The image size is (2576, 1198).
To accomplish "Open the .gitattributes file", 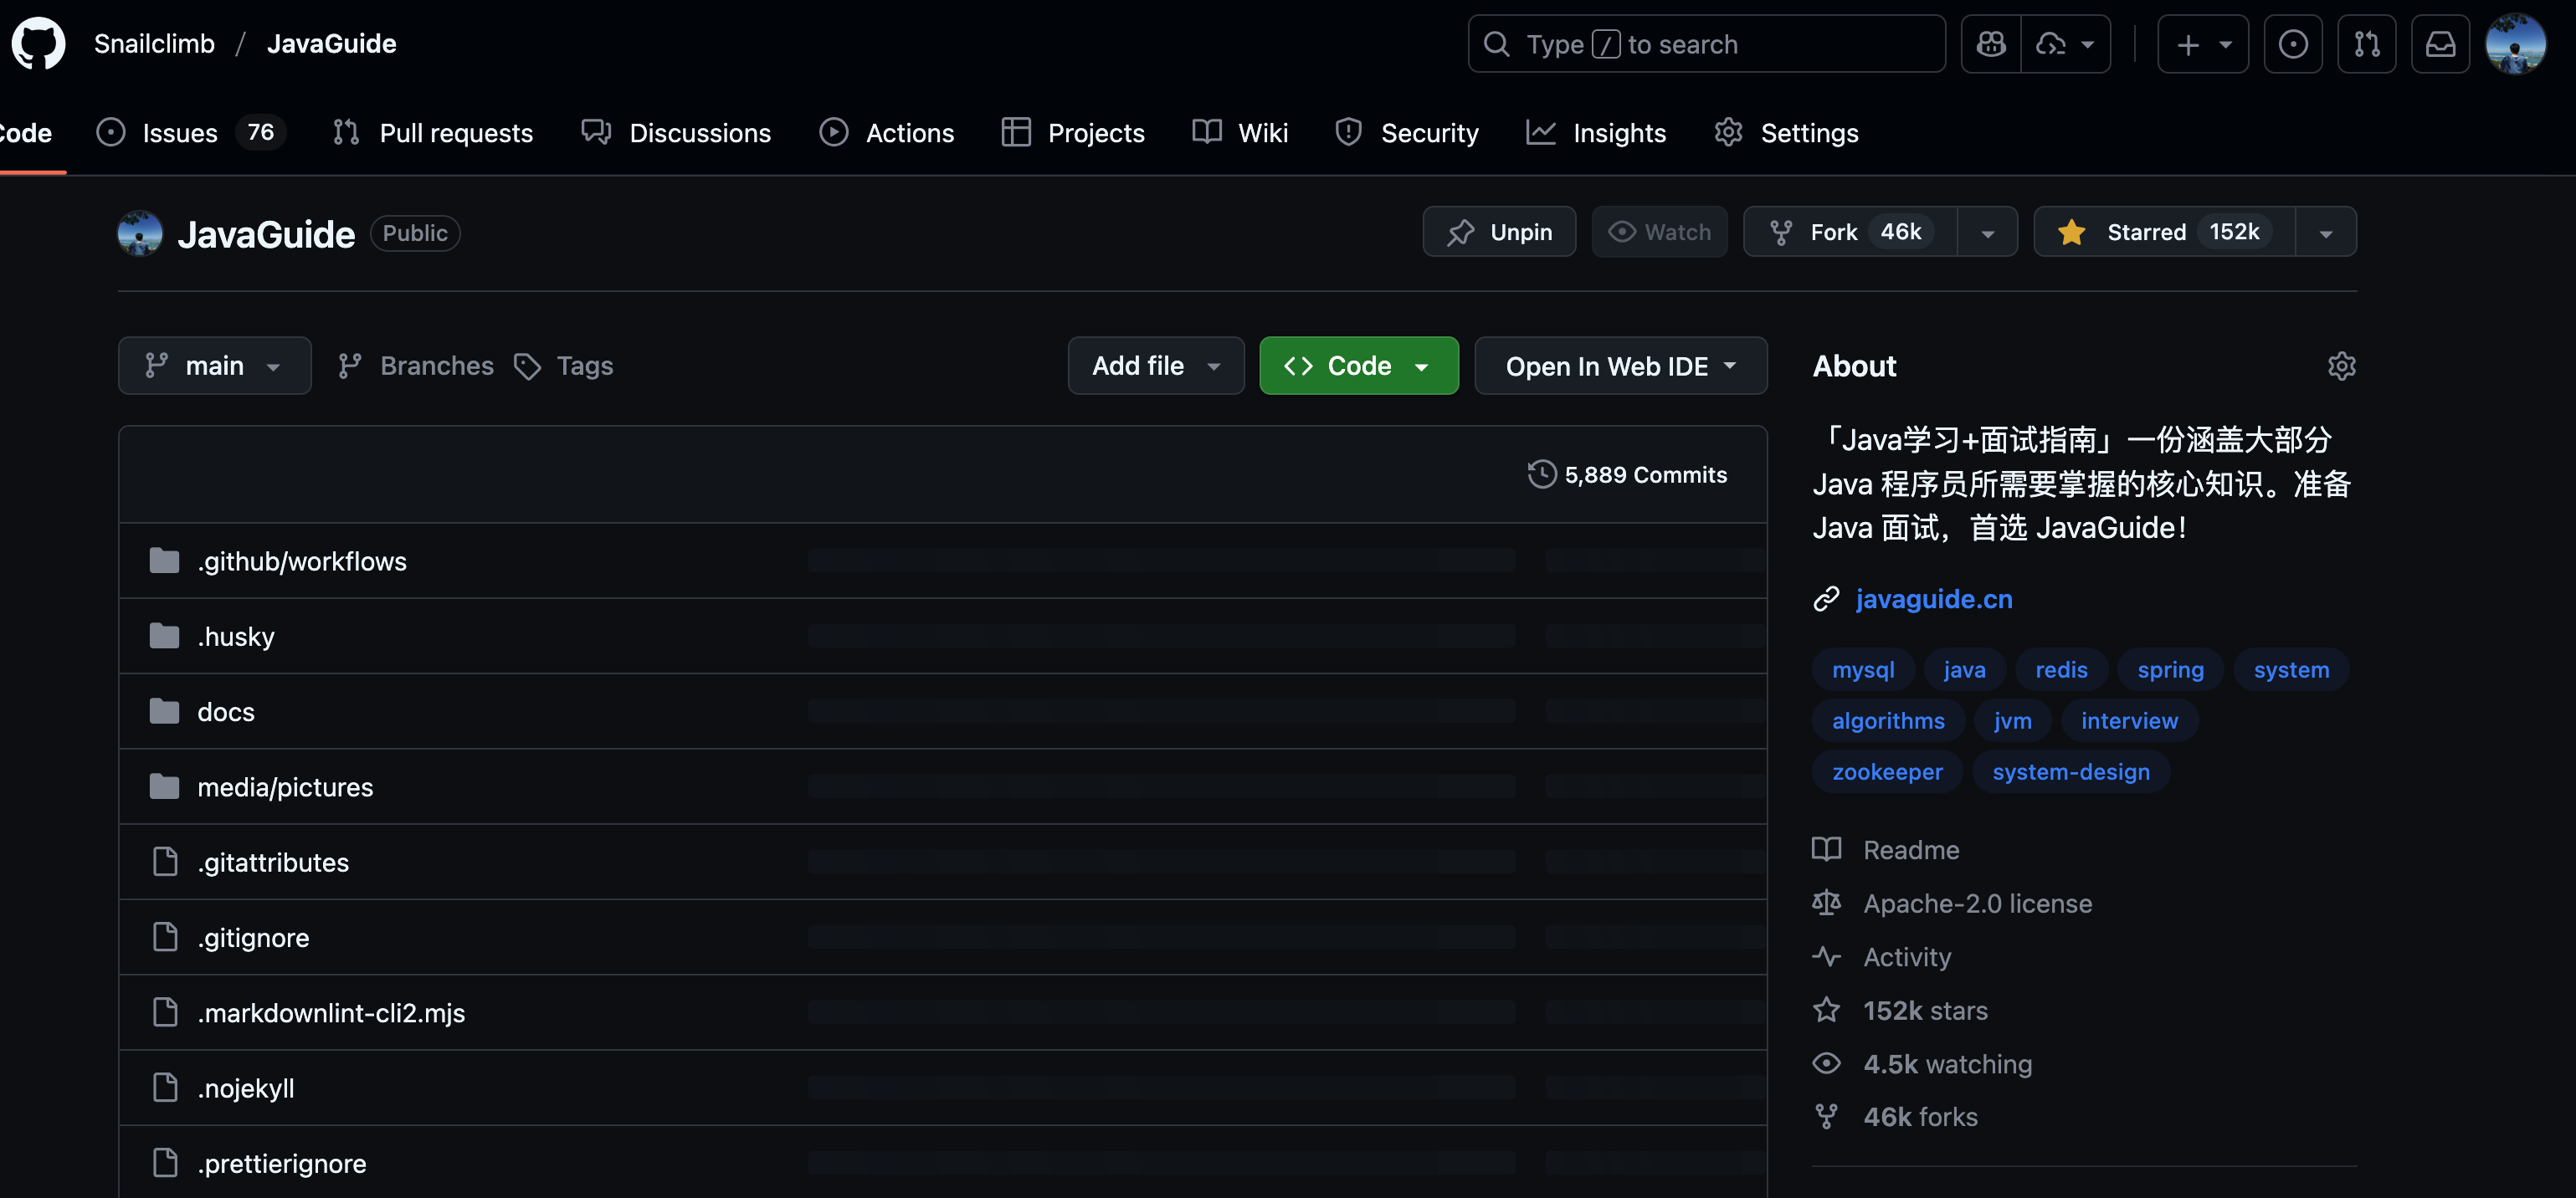I will point(273,862).
